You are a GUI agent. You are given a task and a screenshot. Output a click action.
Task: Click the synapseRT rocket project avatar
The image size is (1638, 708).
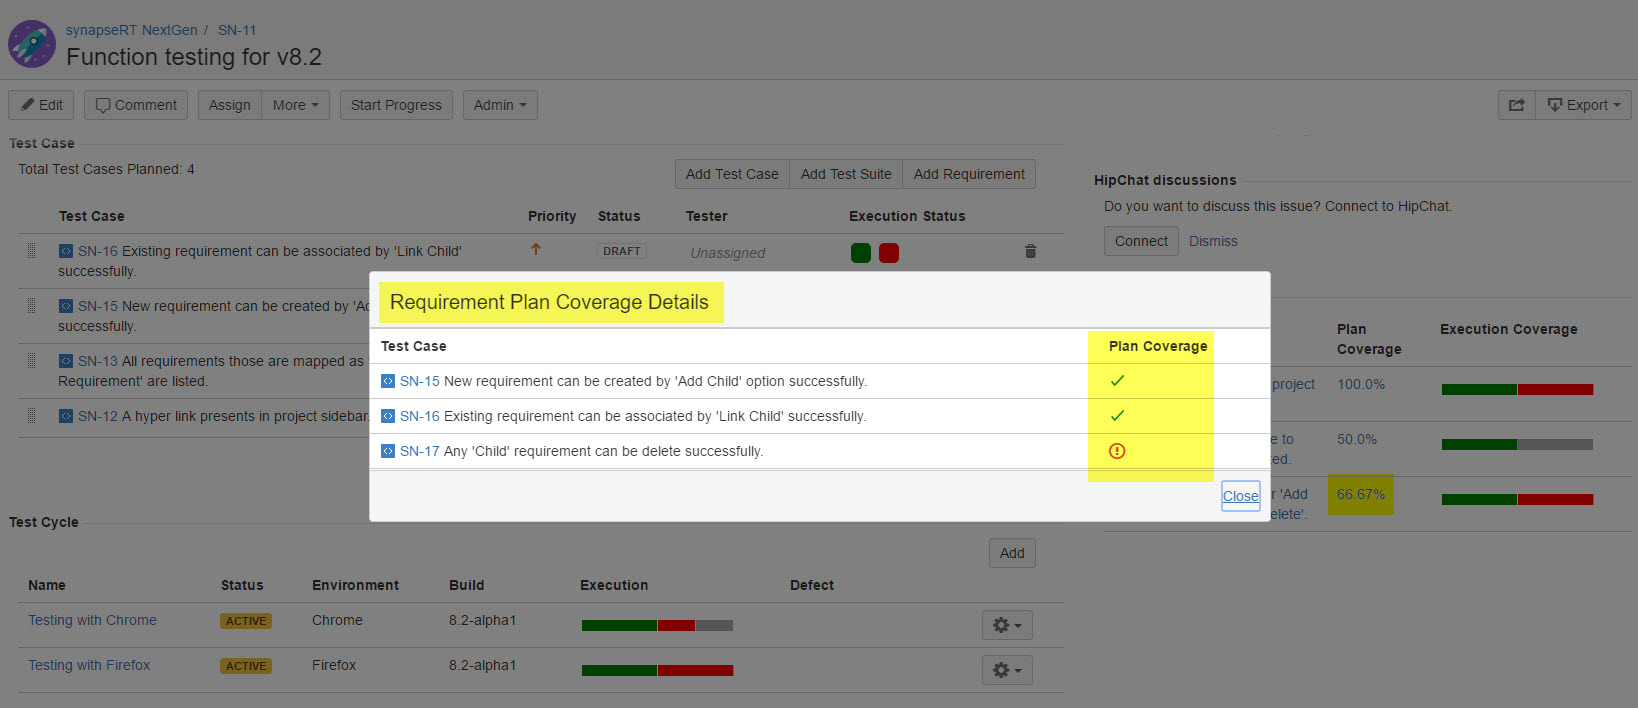[32, 45]
